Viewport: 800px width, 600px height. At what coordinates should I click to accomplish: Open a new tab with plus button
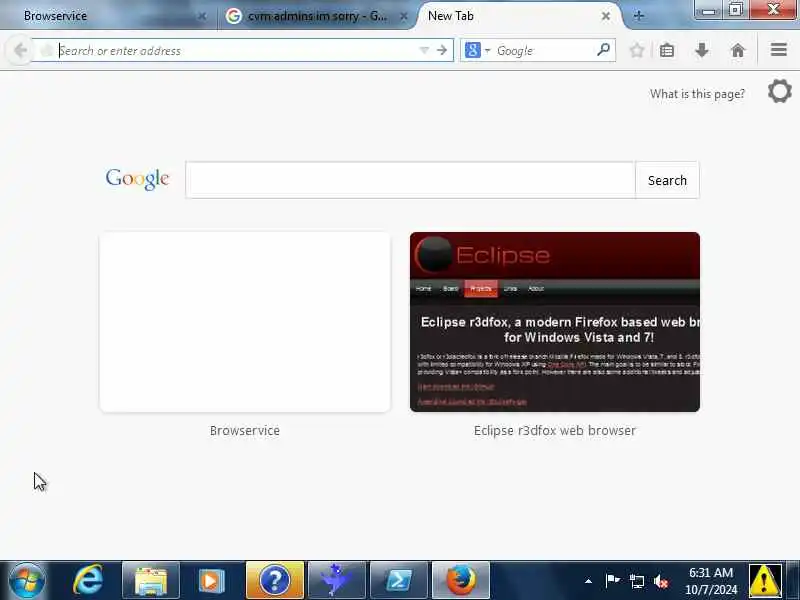[638, 16]
